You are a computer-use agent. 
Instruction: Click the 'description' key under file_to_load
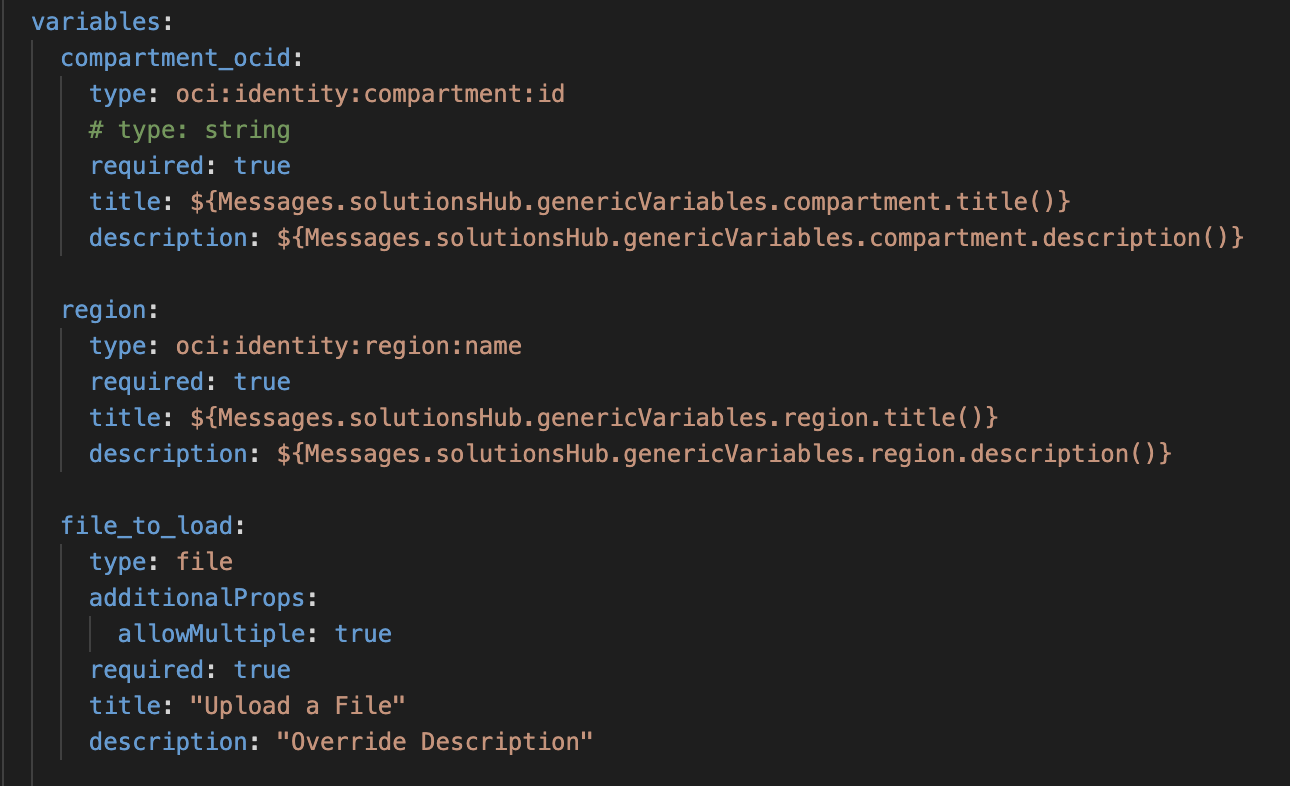(168, 742)
